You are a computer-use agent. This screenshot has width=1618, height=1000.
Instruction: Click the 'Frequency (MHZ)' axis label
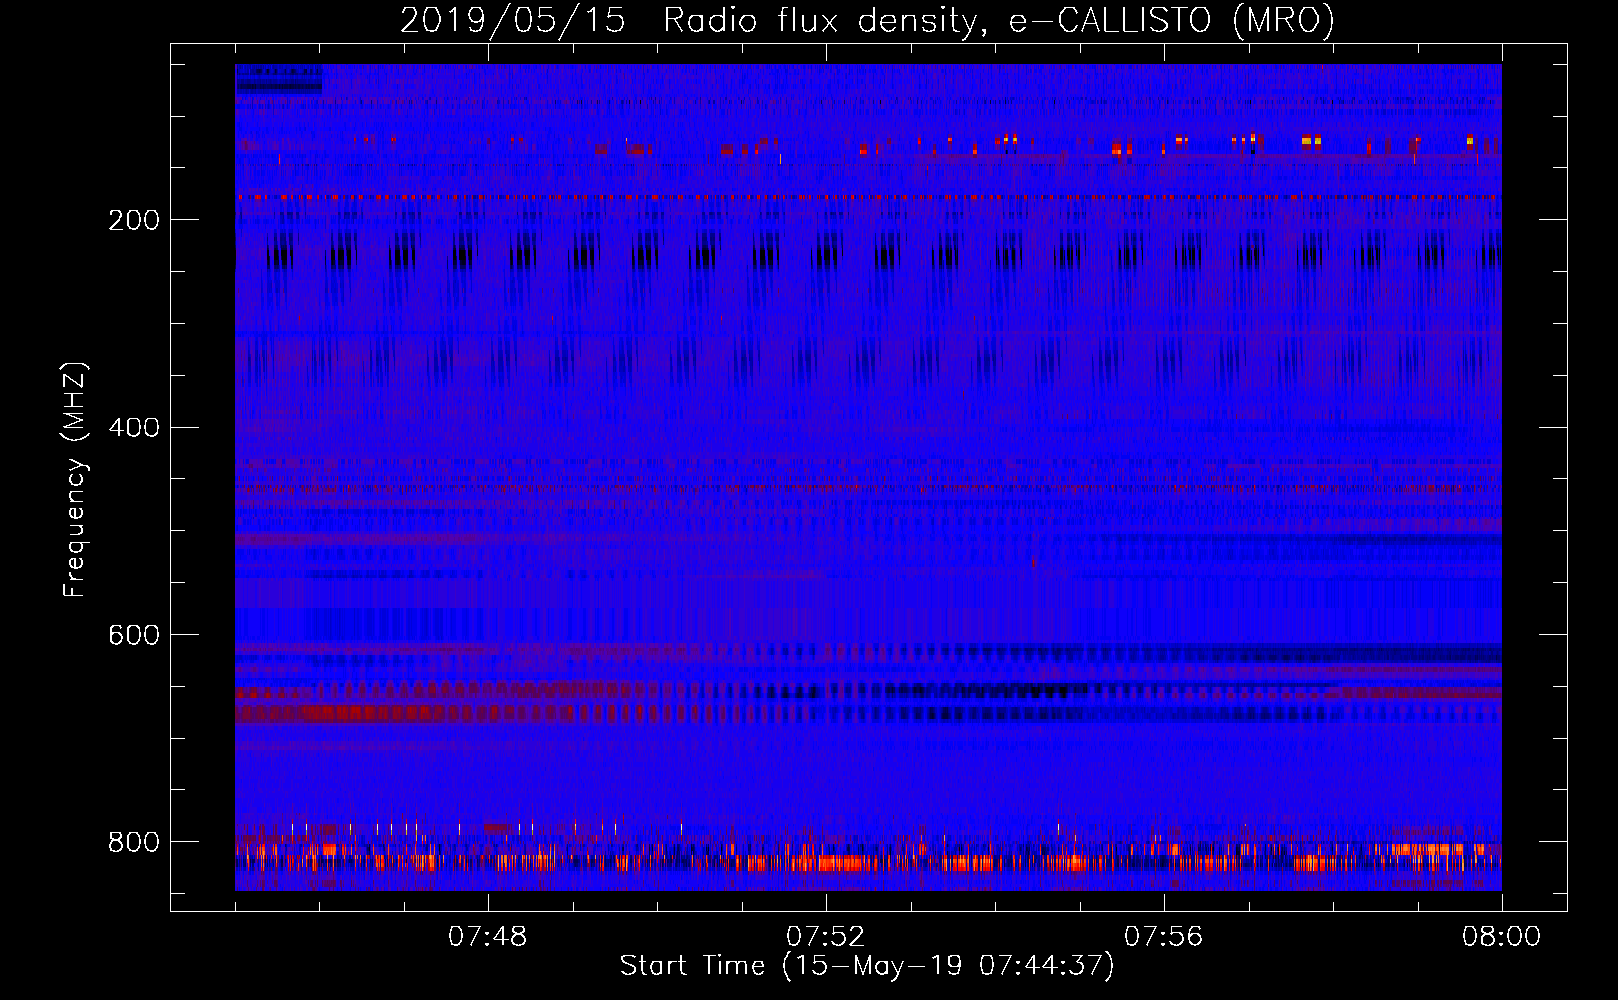pos(76,479)
